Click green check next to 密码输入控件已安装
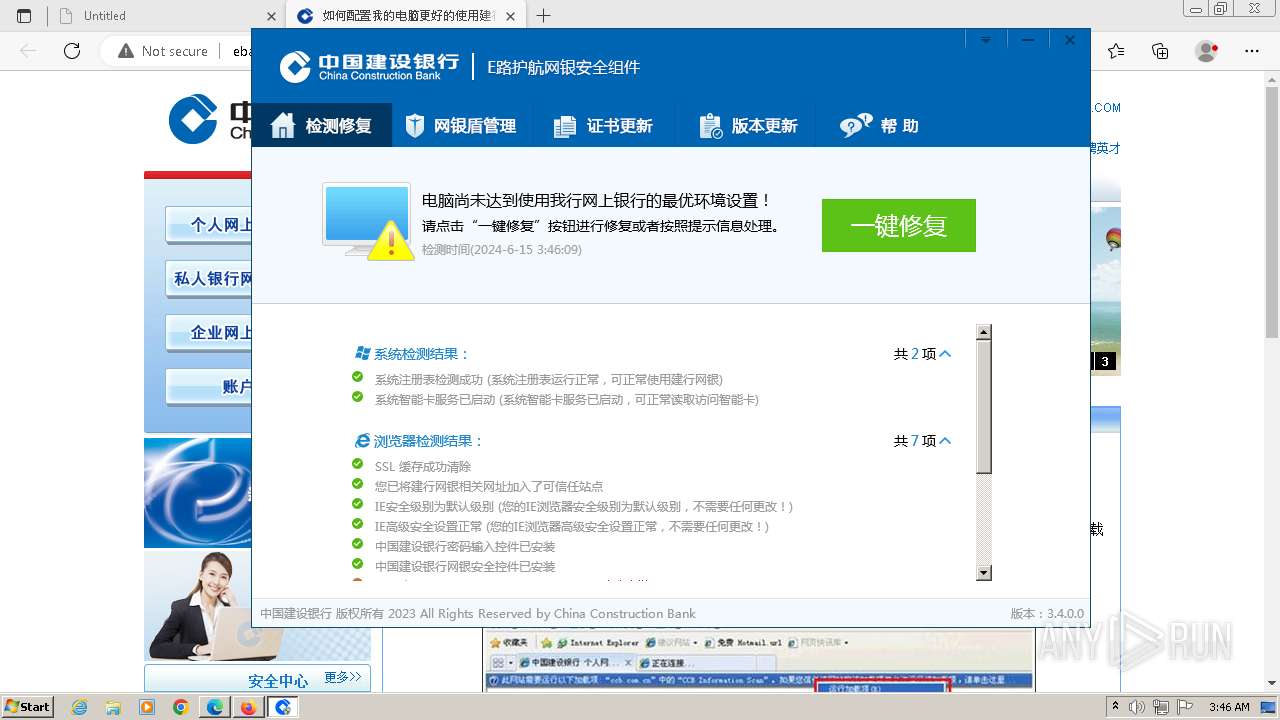Viewport: 1280px width, 720px height. tap(358, 544)
